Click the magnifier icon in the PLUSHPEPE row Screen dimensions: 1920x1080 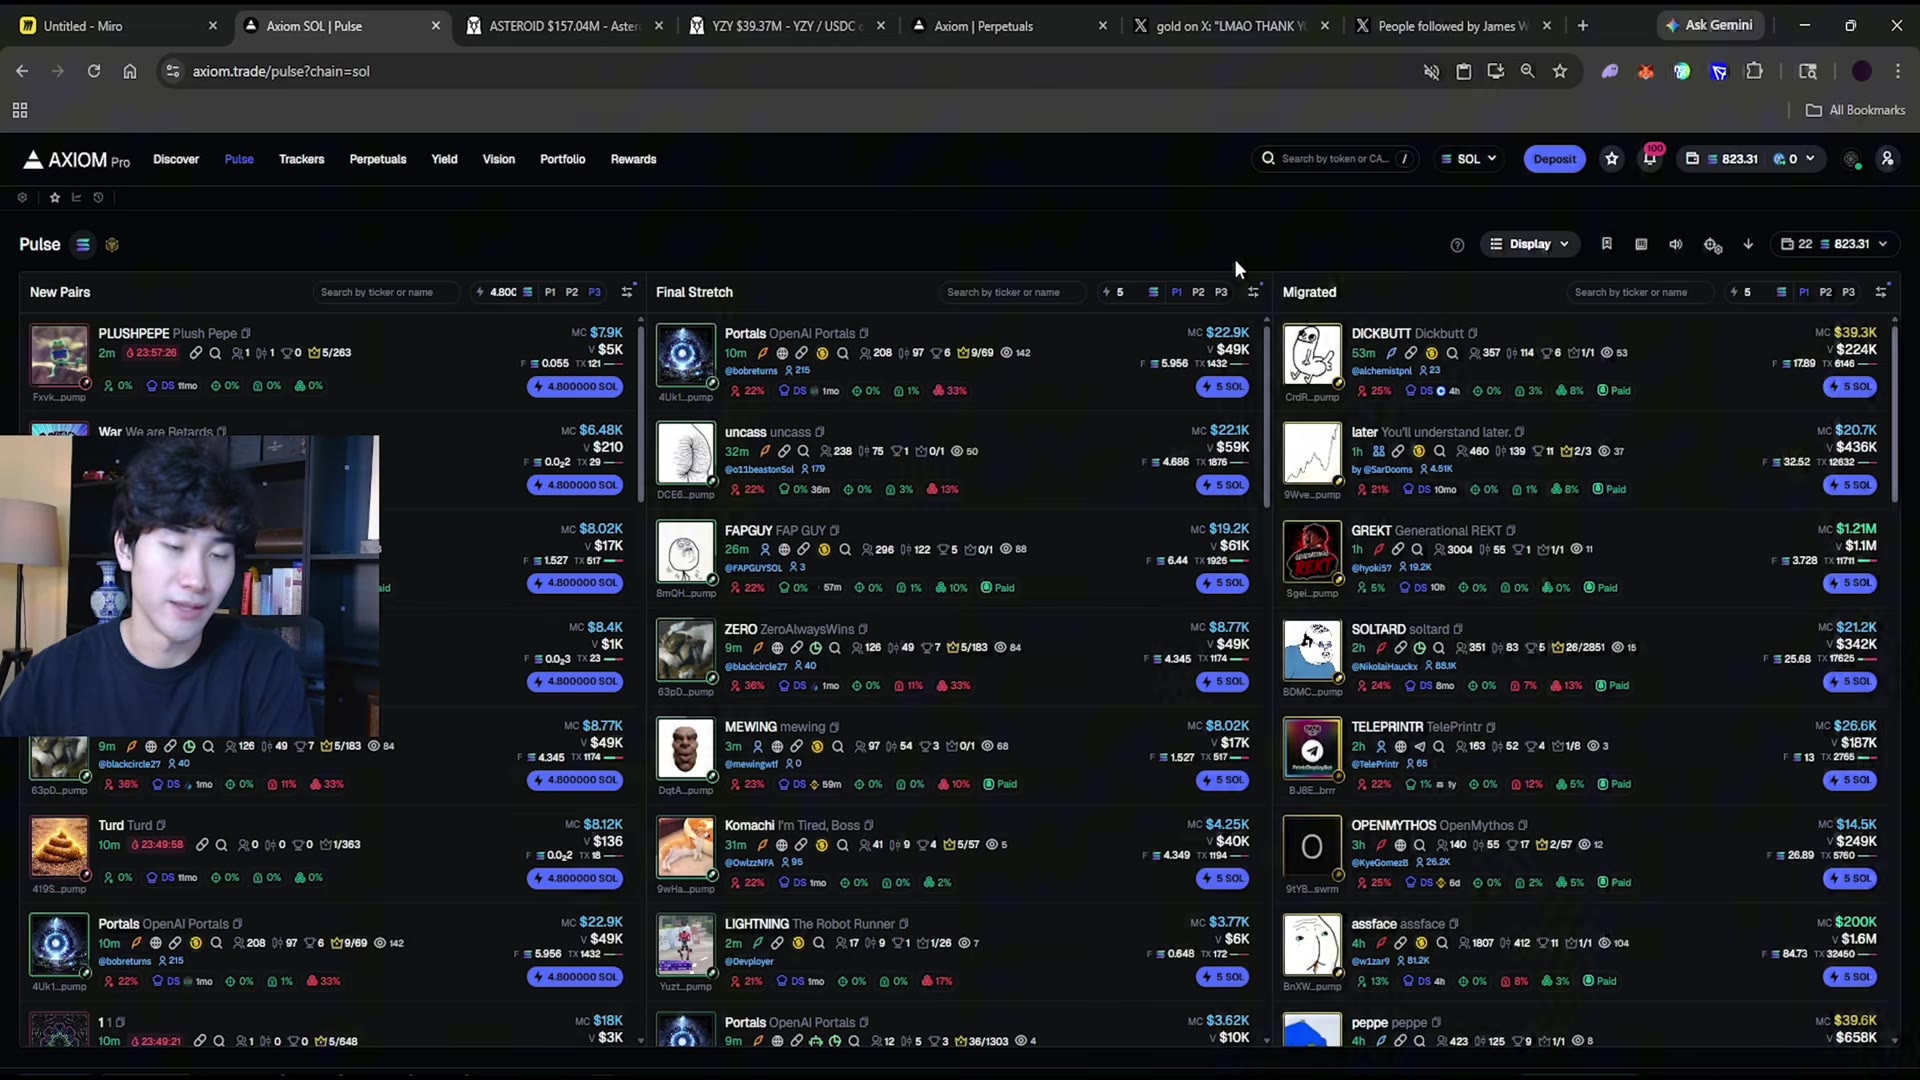click(215, 353)
